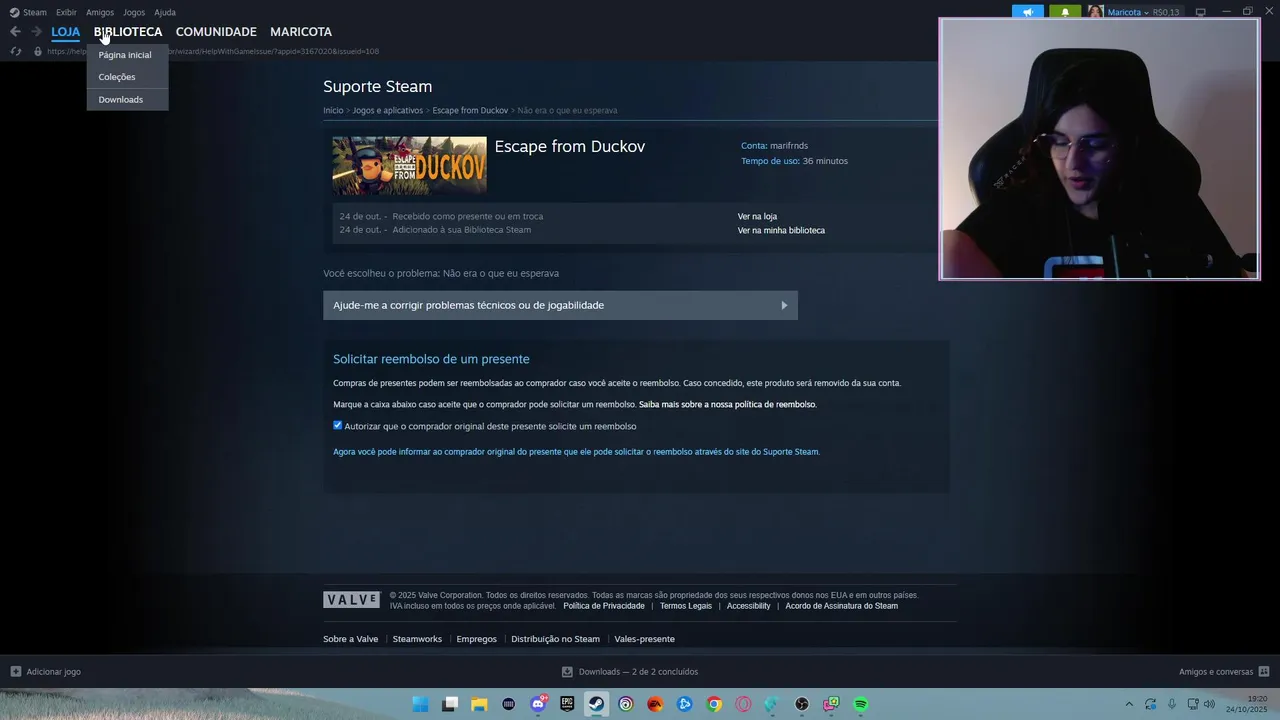Uncheck the authorize gift refund checkbox
The width and height of the screenshot is (1280, 720).
tap(338, 425)
